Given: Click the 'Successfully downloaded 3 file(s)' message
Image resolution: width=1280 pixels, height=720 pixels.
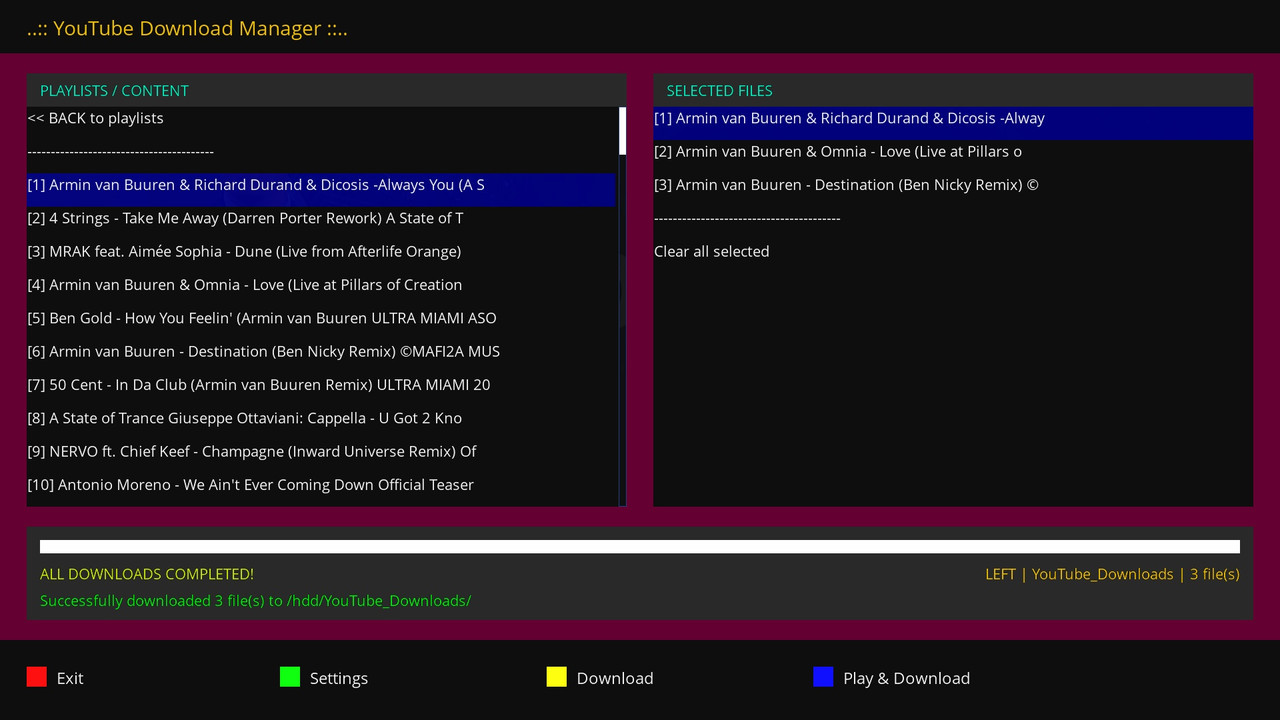Looking at the screenshot, I should point(255,601).
